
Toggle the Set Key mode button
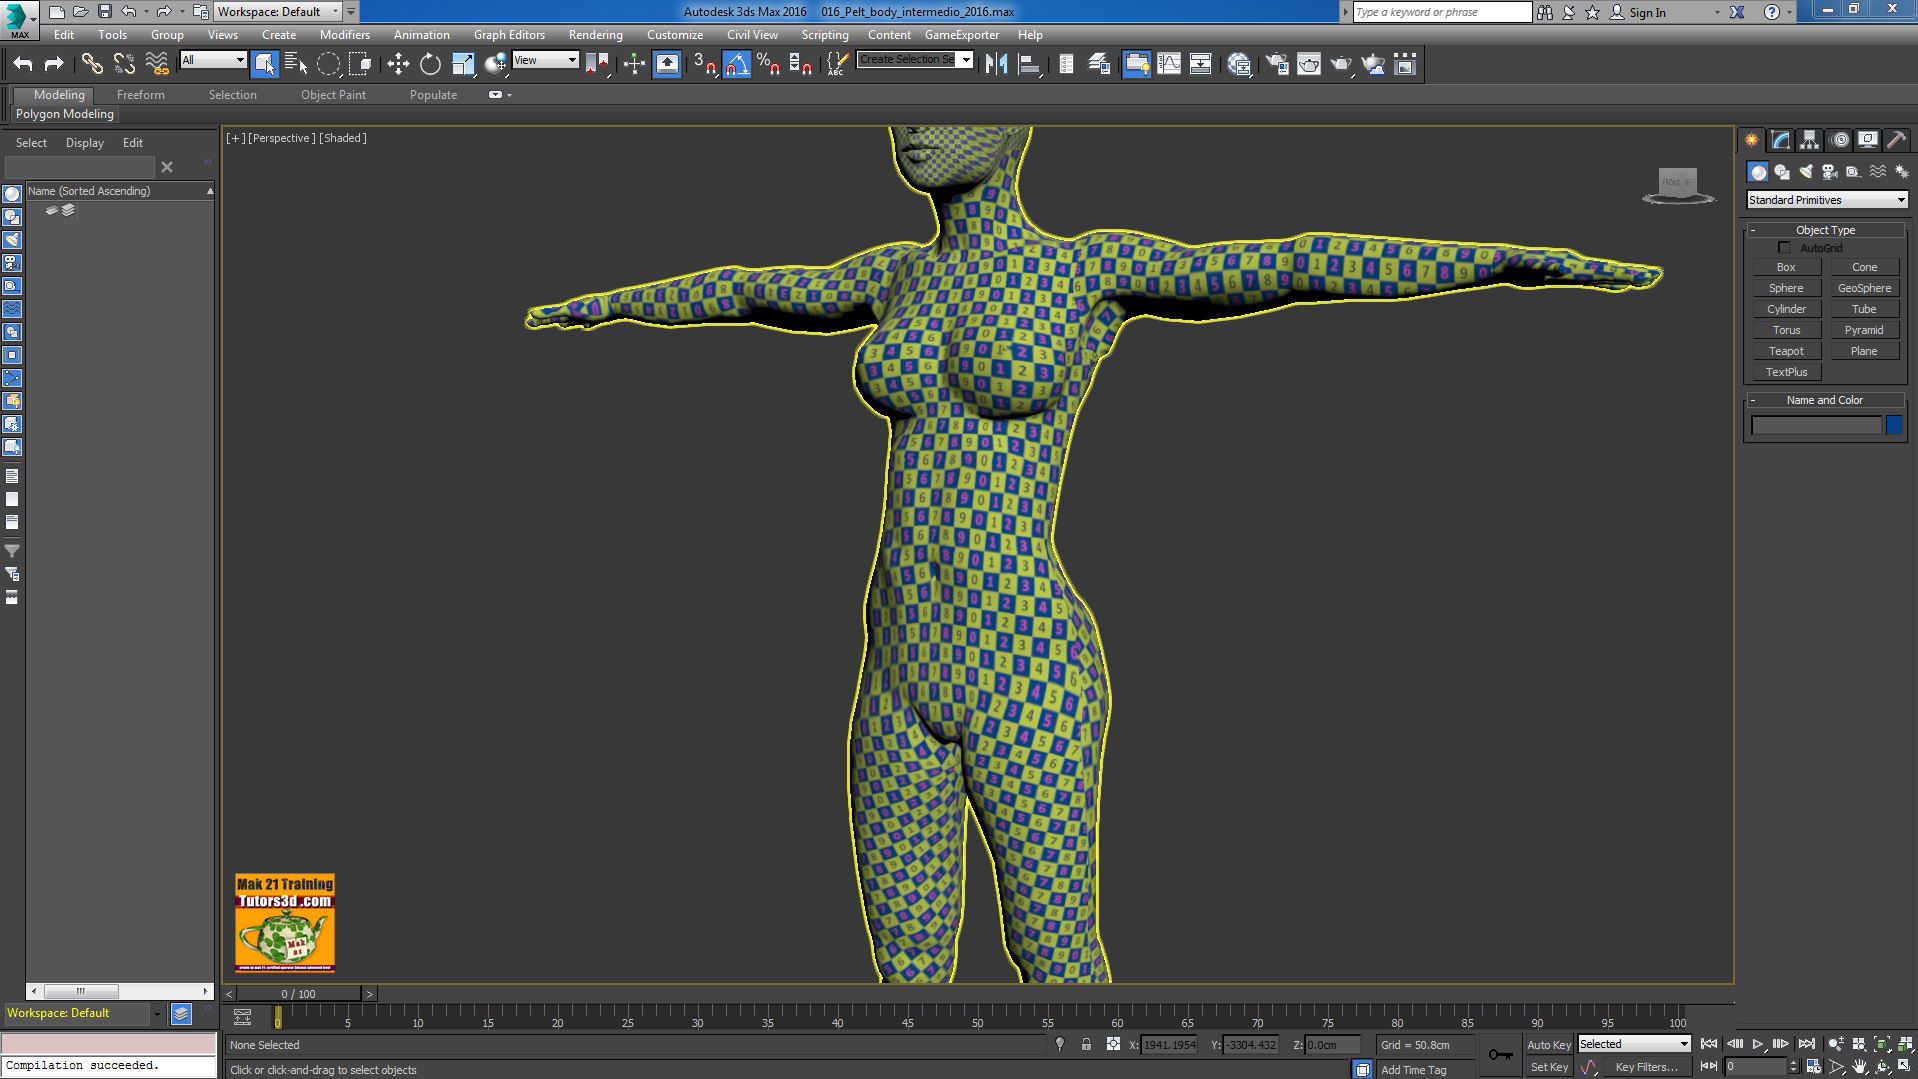coord(1549,1067)
